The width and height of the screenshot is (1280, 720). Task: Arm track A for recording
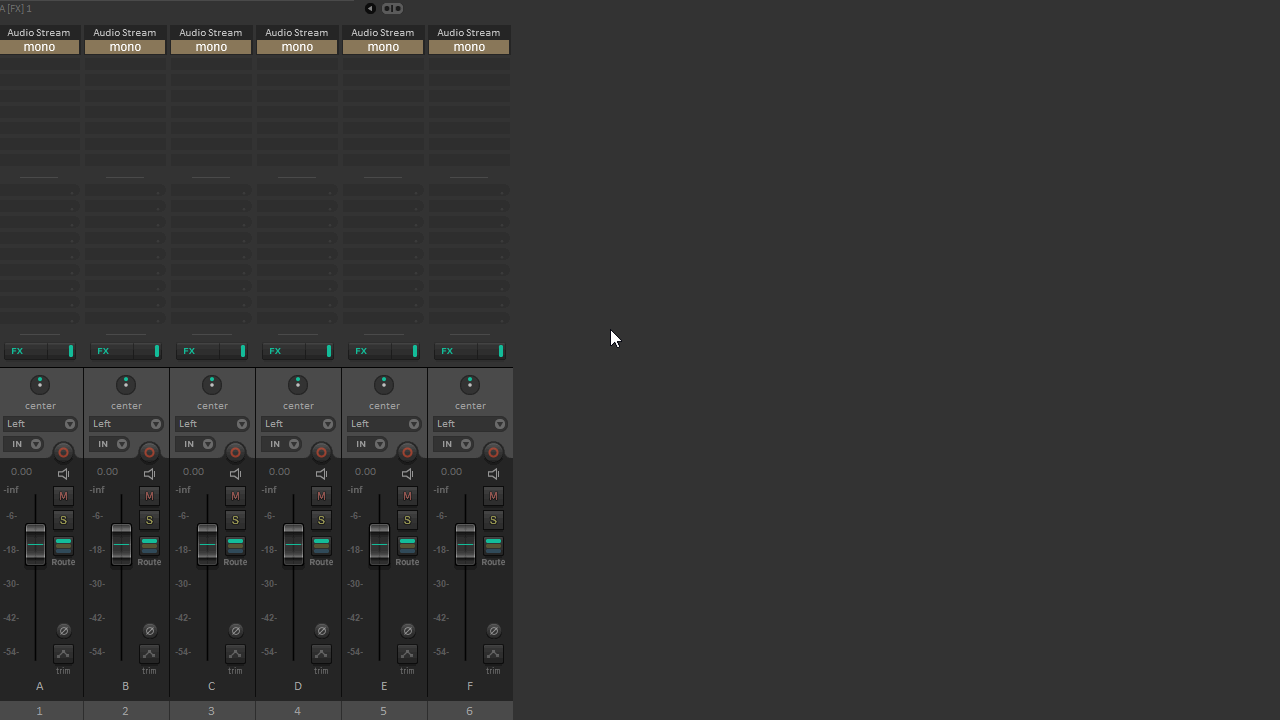point(63,452)
